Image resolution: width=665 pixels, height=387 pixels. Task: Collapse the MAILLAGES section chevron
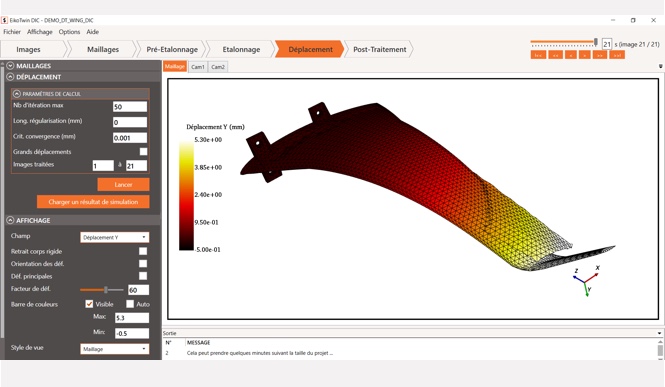(x=11, y=66)
